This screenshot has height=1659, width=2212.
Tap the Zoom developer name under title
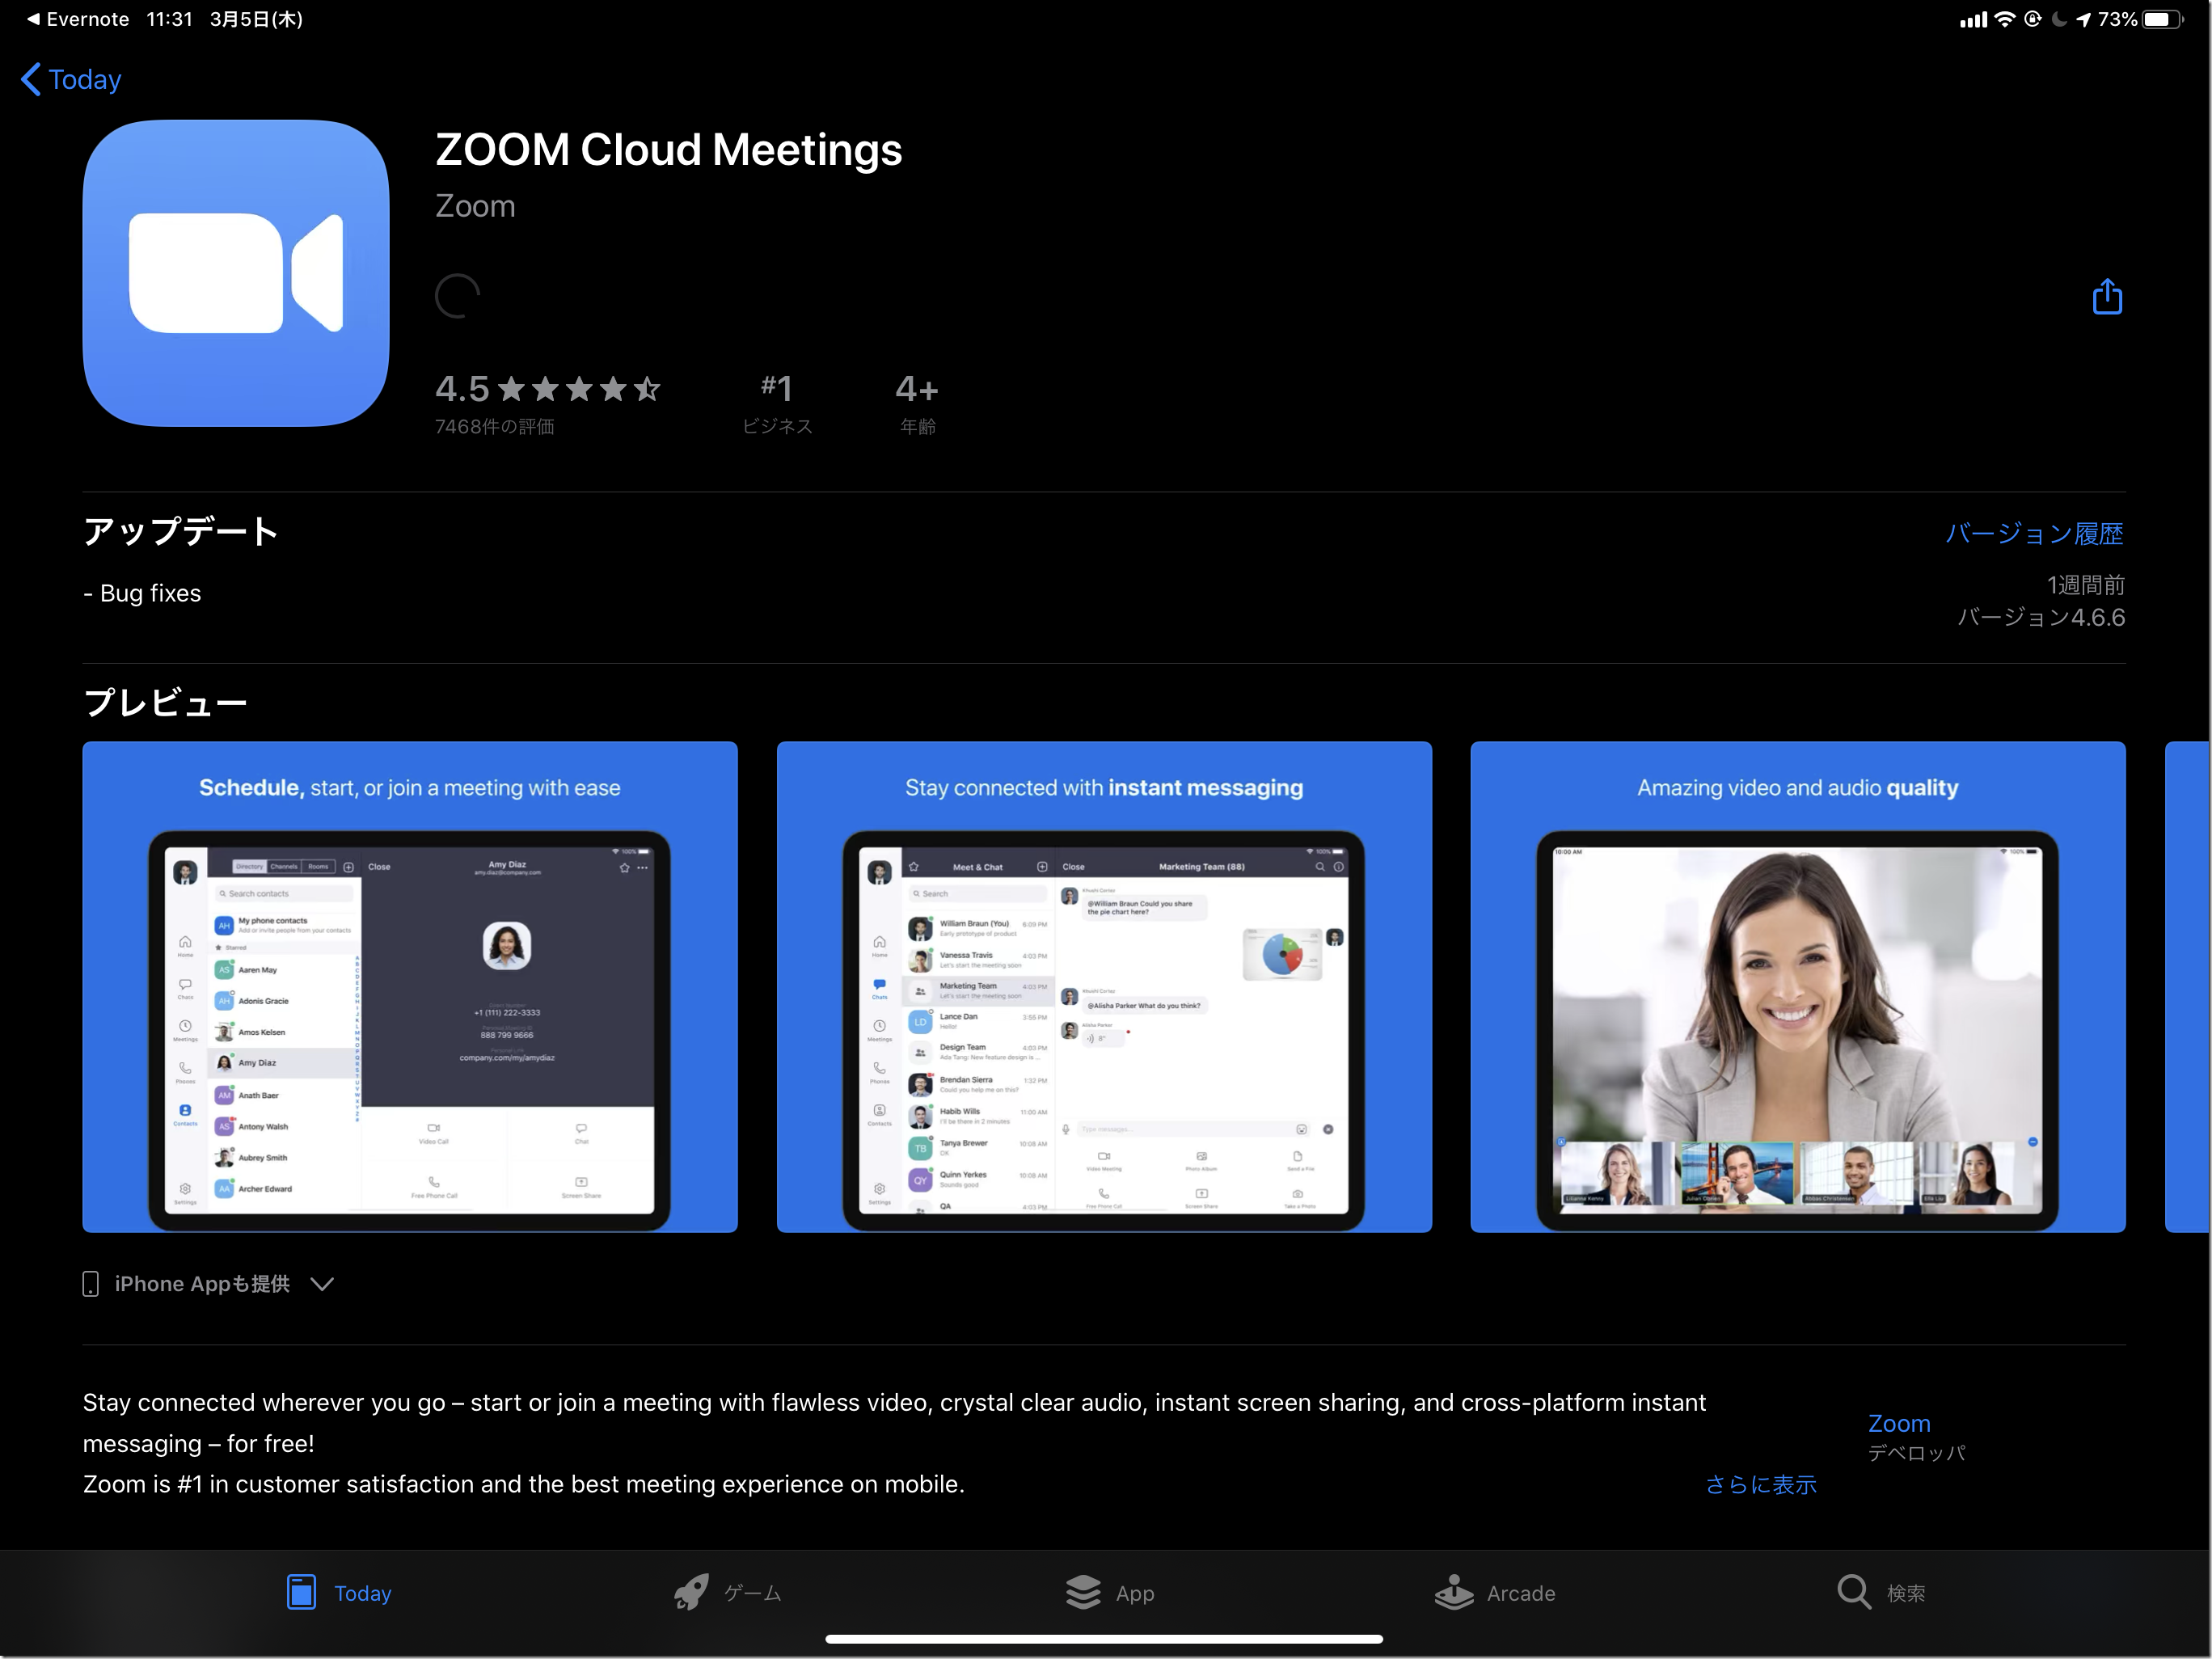click(475, 206)
